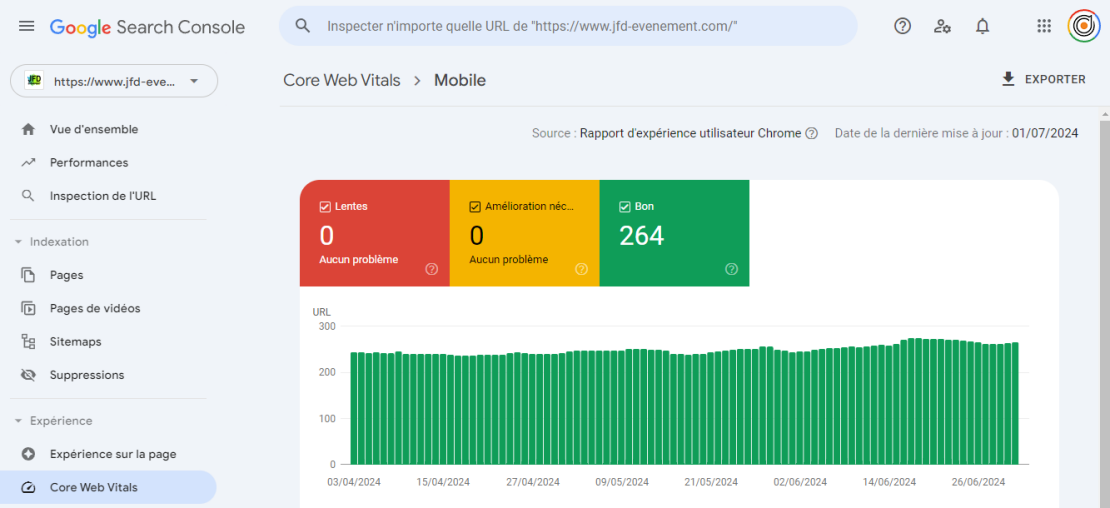Click the help icon in Bon card
The image size is (1110, 508).
pos(731,269)
